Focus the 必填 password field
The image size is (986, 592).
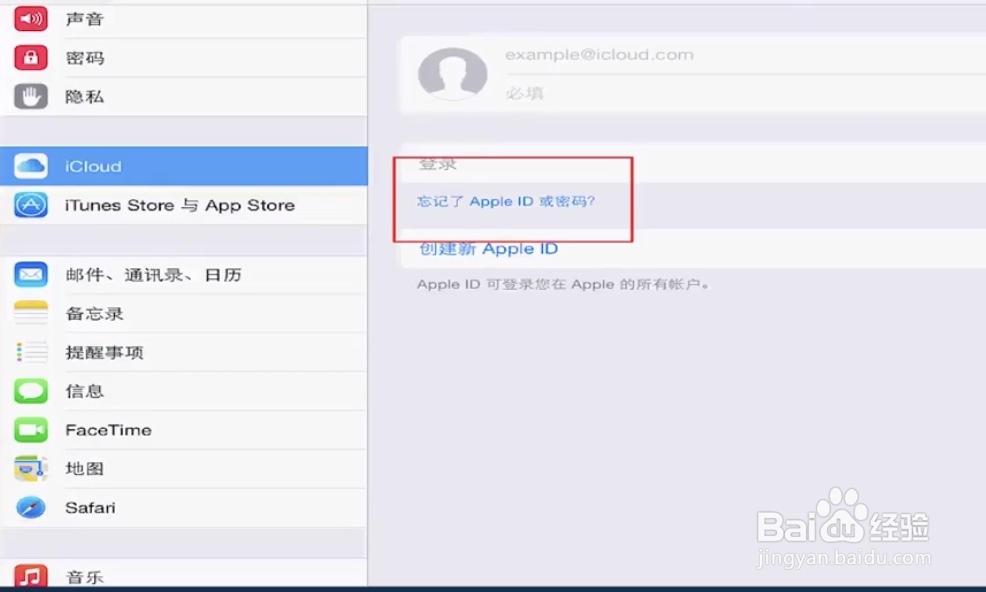[x=745, y=93]
